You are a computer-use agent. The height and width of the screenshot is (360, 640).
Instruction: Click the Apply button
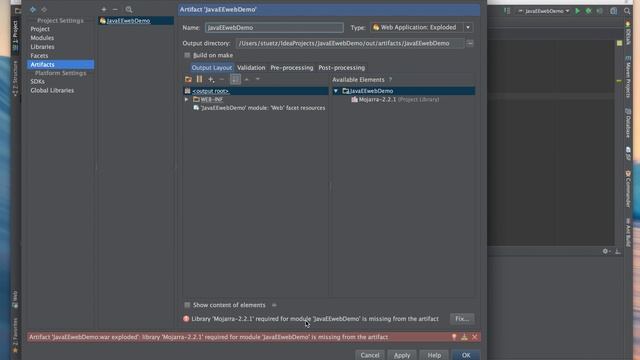click(x=402, y=355)
